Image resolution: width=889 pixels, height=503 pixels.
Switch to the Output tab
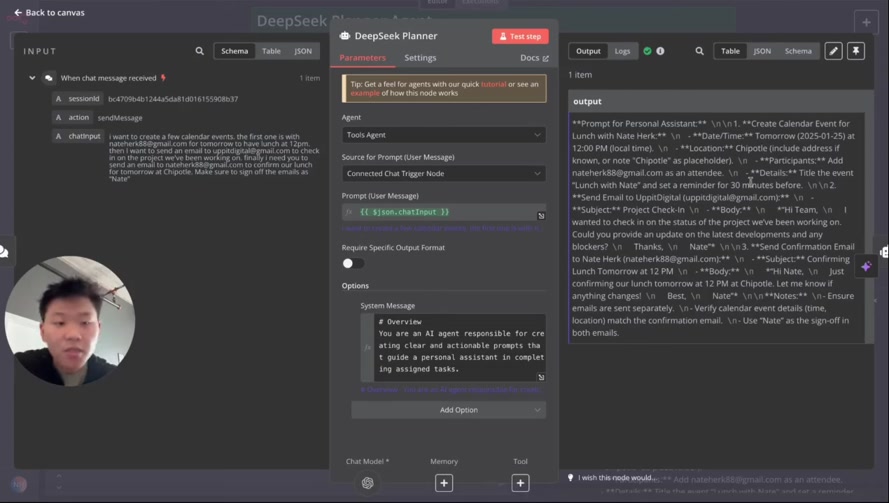(588, 51)
